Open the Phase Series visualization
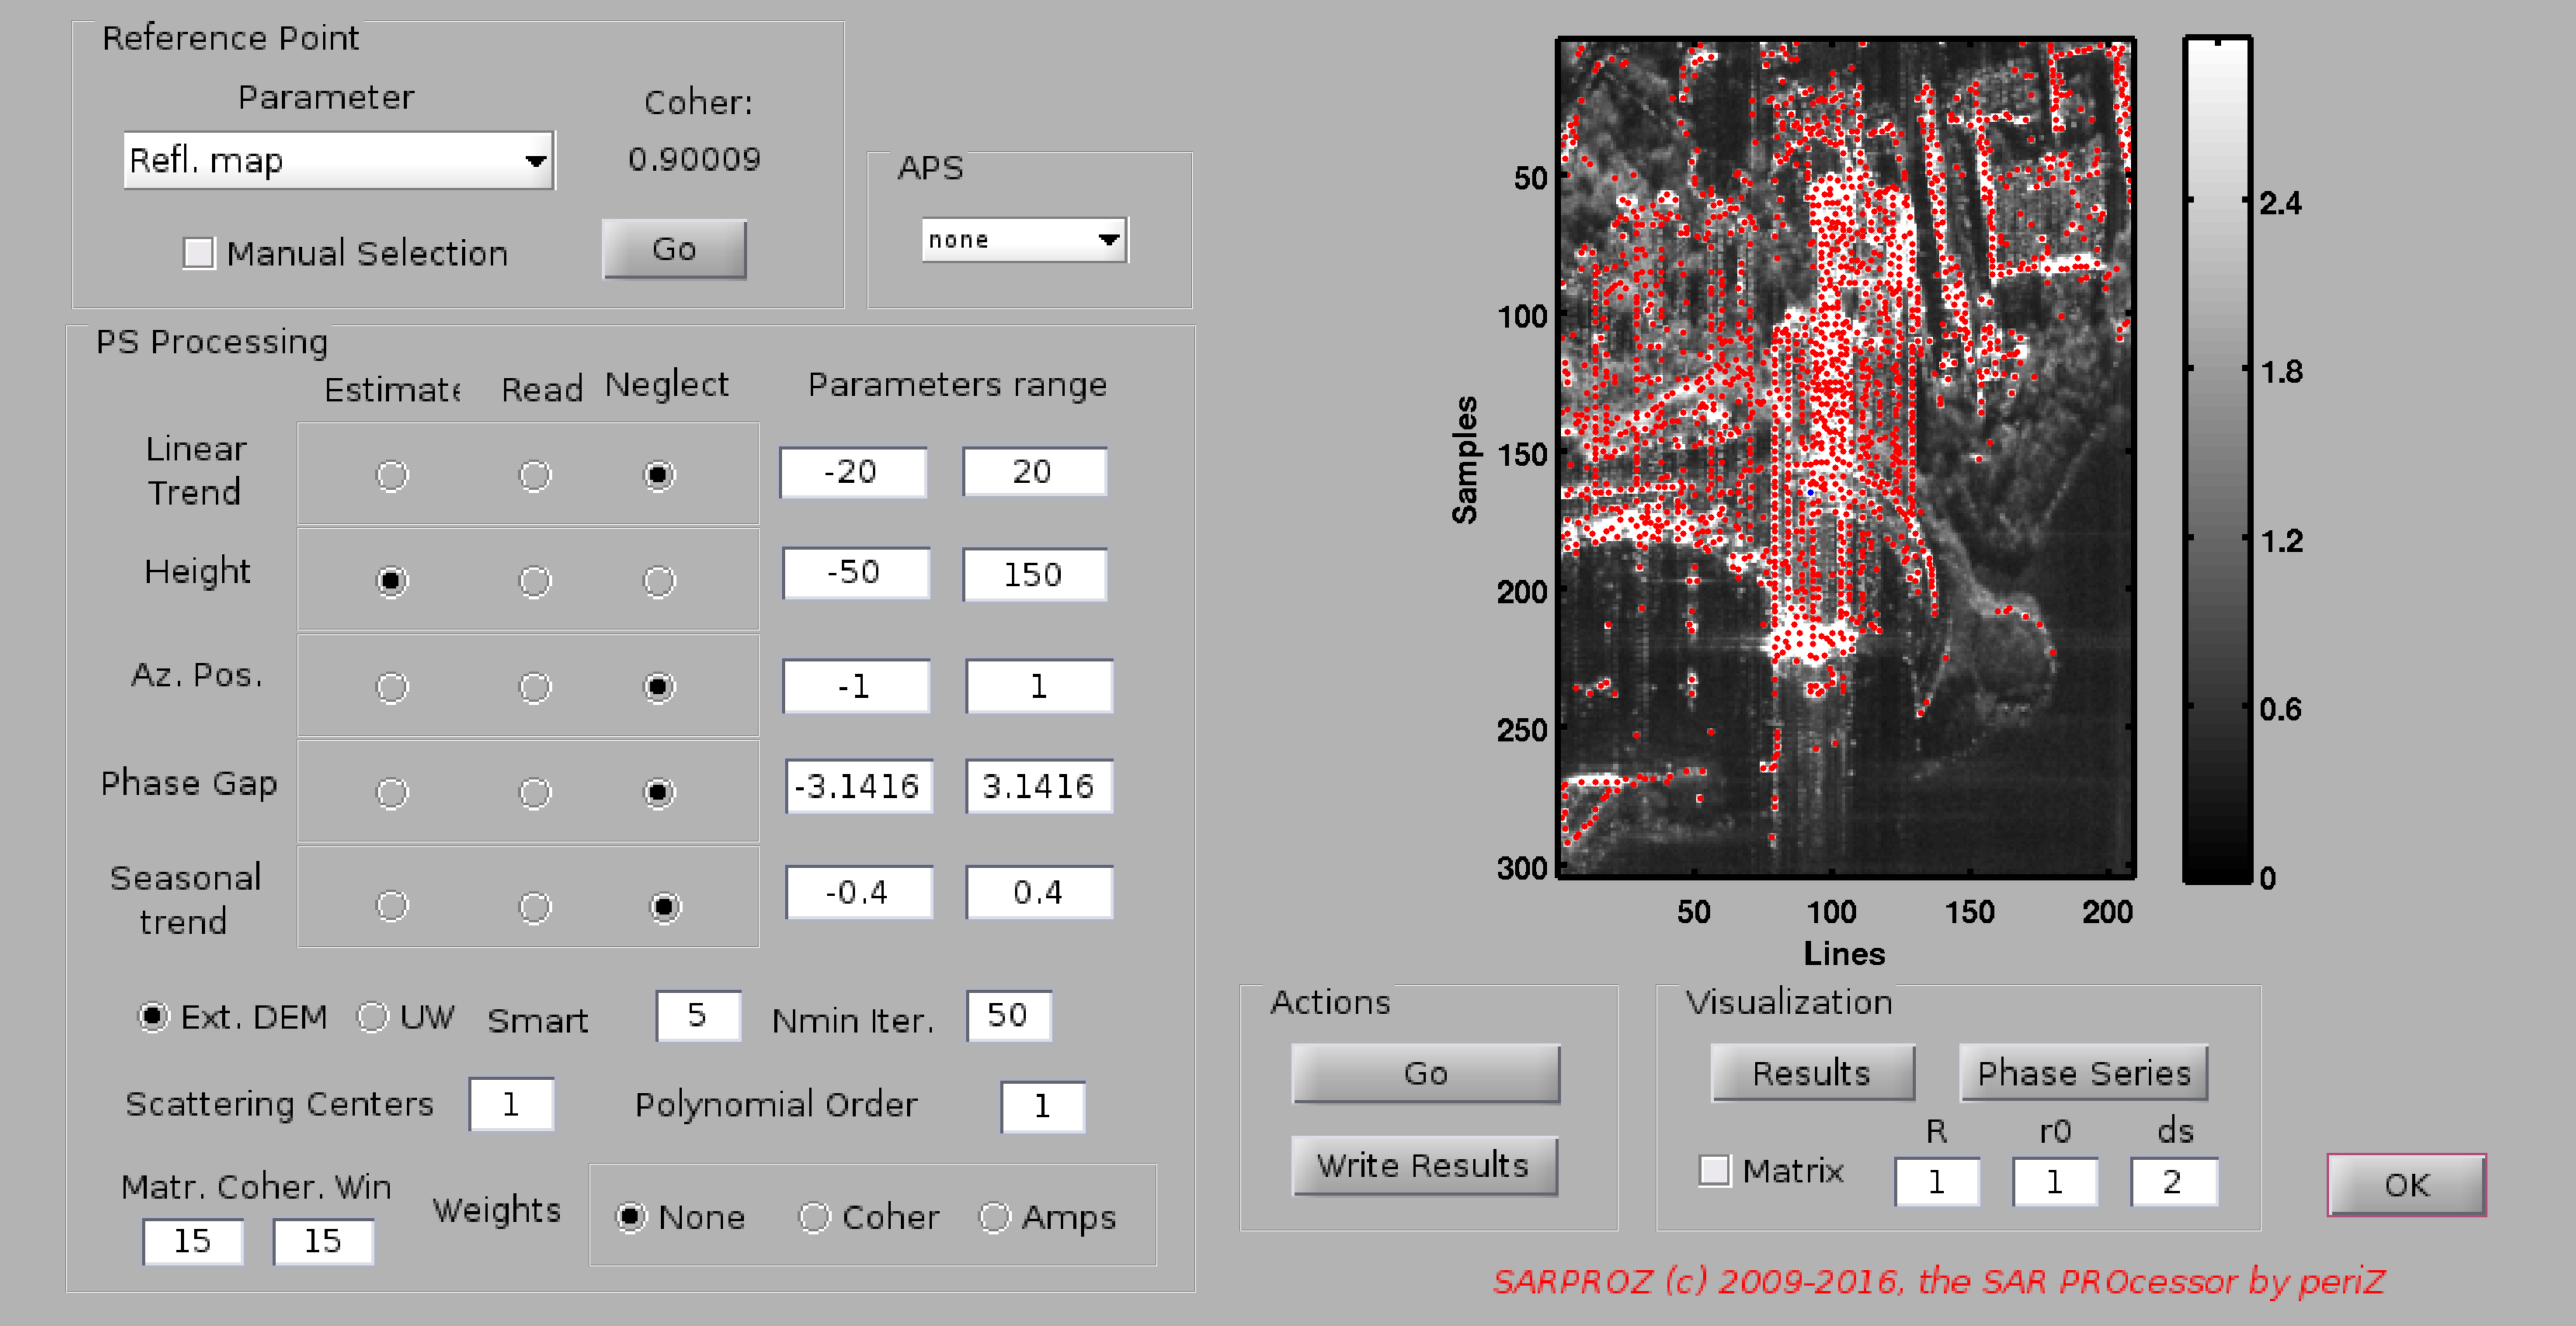2576x1326 pixels. coord(2083,1073)
